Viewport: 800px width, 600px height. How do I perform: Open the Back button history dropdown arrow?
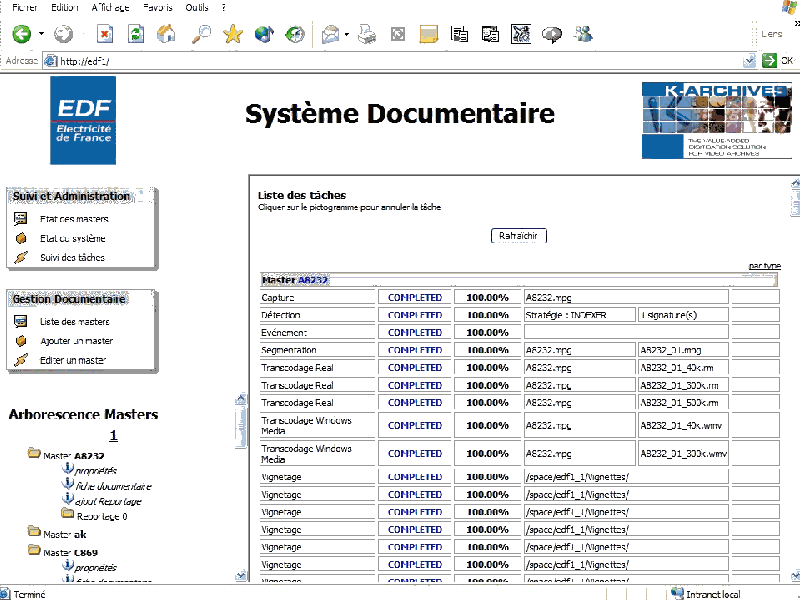(x=41, y=34)
